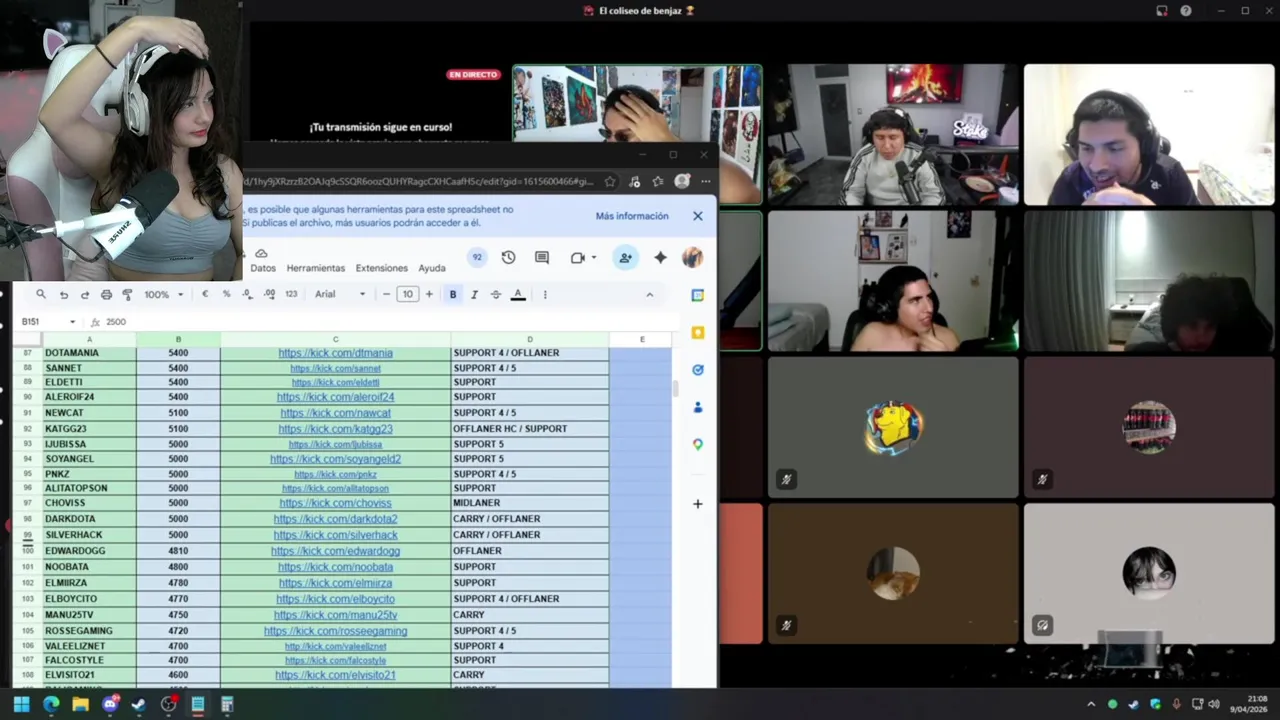
Task: Open the 123 number format menu
Action: tap(291, 294)
